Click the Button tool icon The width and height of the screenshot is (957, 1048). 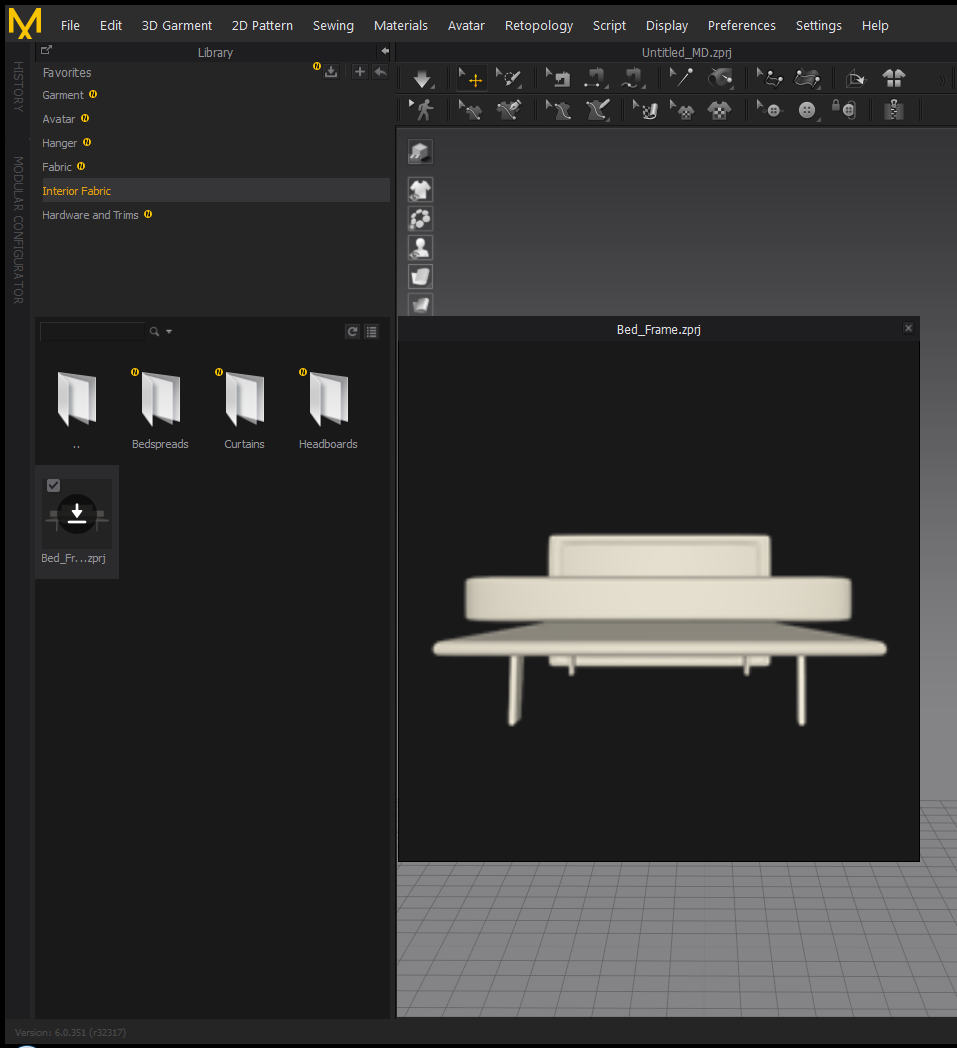coord(807,110)
